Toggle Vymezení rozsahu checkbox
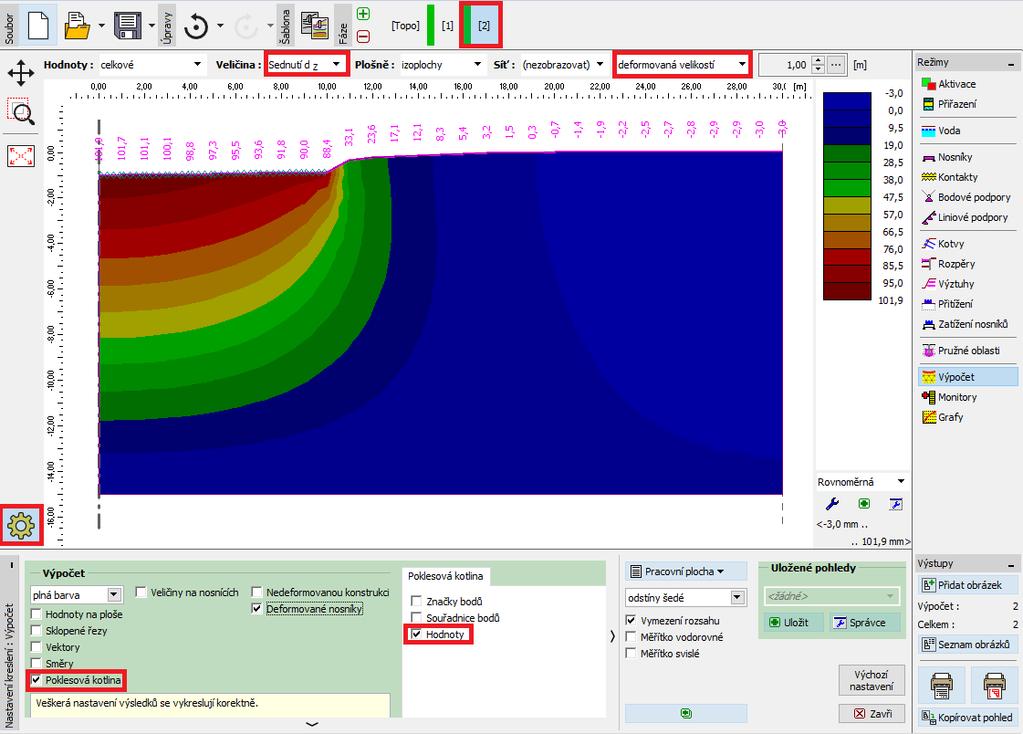 click(631, 620)
